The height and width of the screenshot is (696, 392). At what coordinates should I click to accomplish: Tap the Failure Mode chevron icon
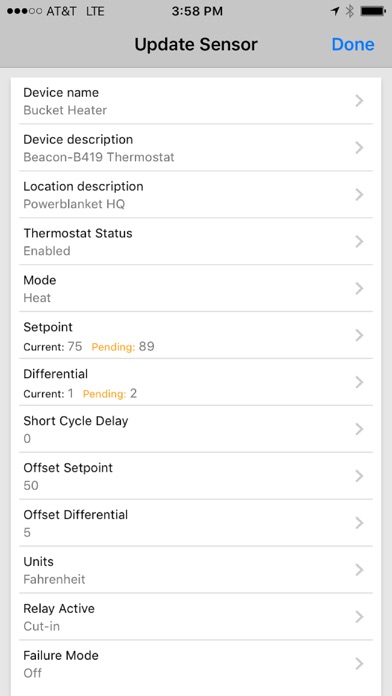click(360, 664)
